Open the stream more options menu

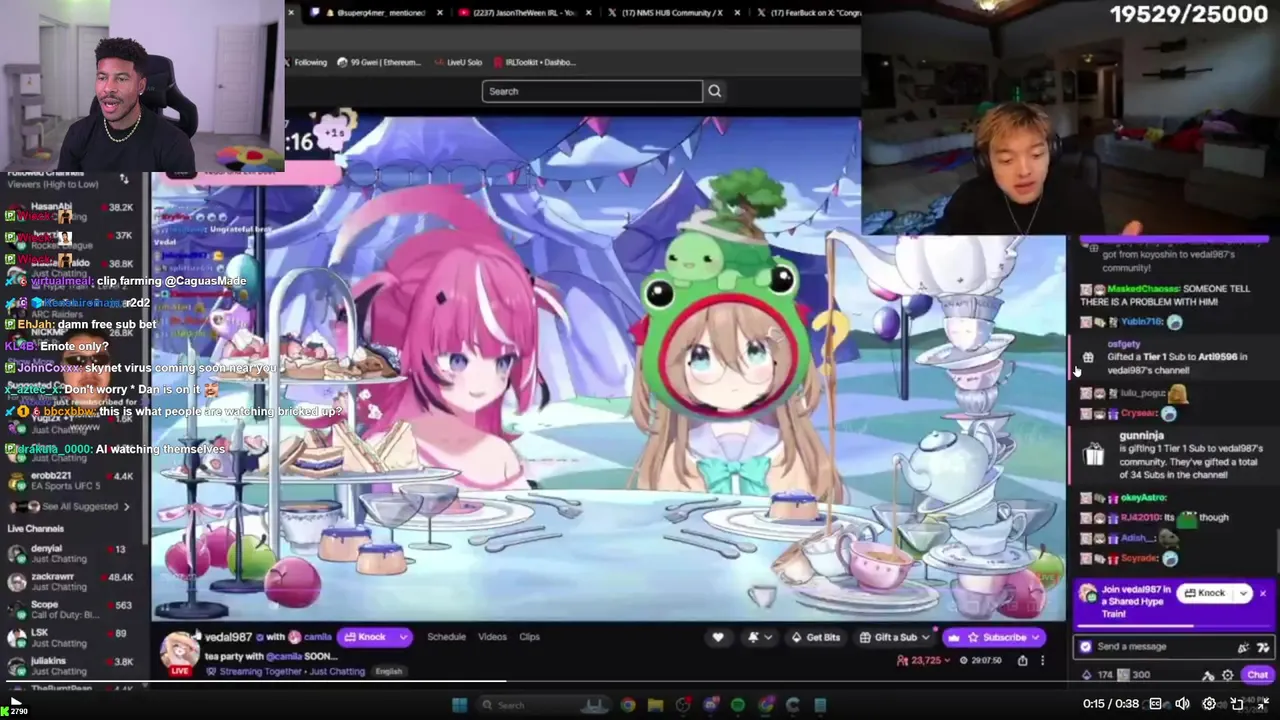coord(1042,660)
